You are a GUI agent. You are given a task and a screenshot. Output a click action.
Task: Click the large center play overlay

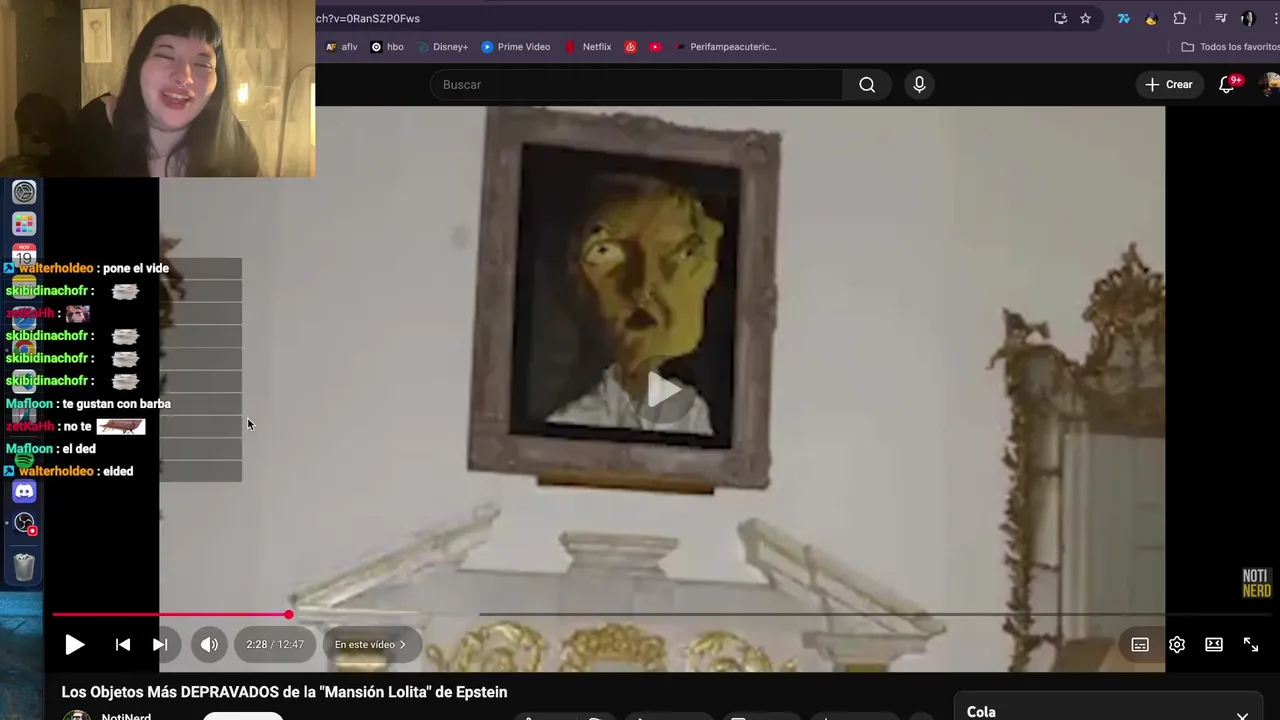pos(663,390)
